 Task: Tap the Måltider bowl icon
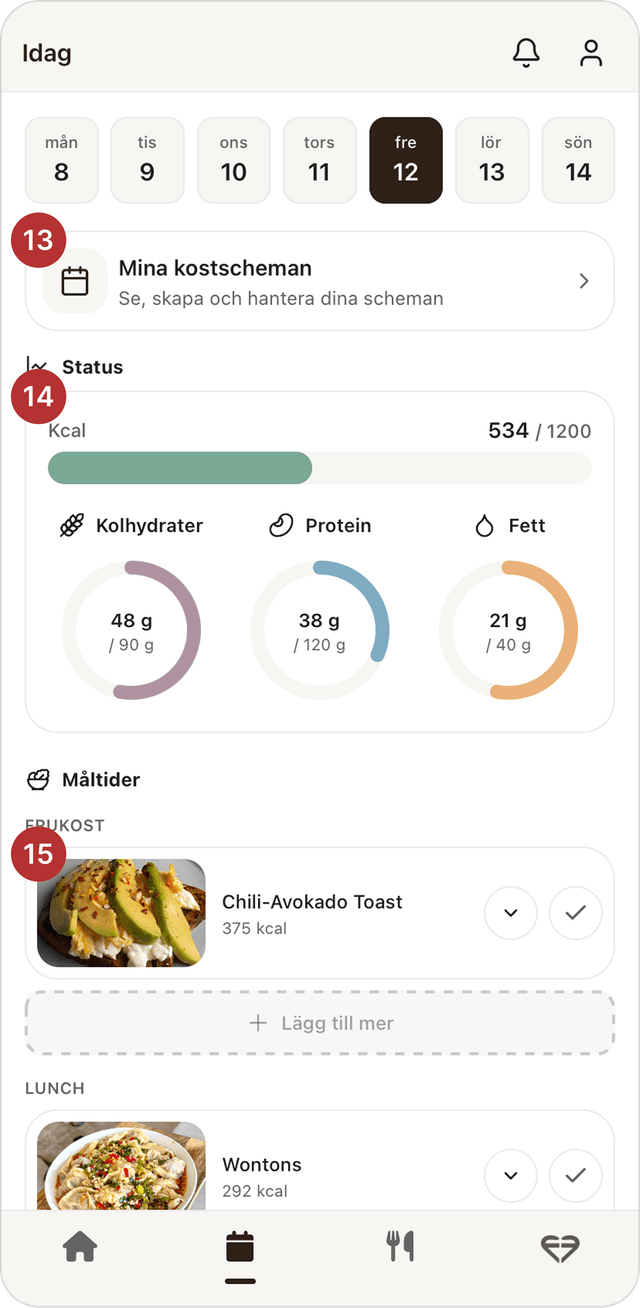pyautogui.click(x=38, y=779)
